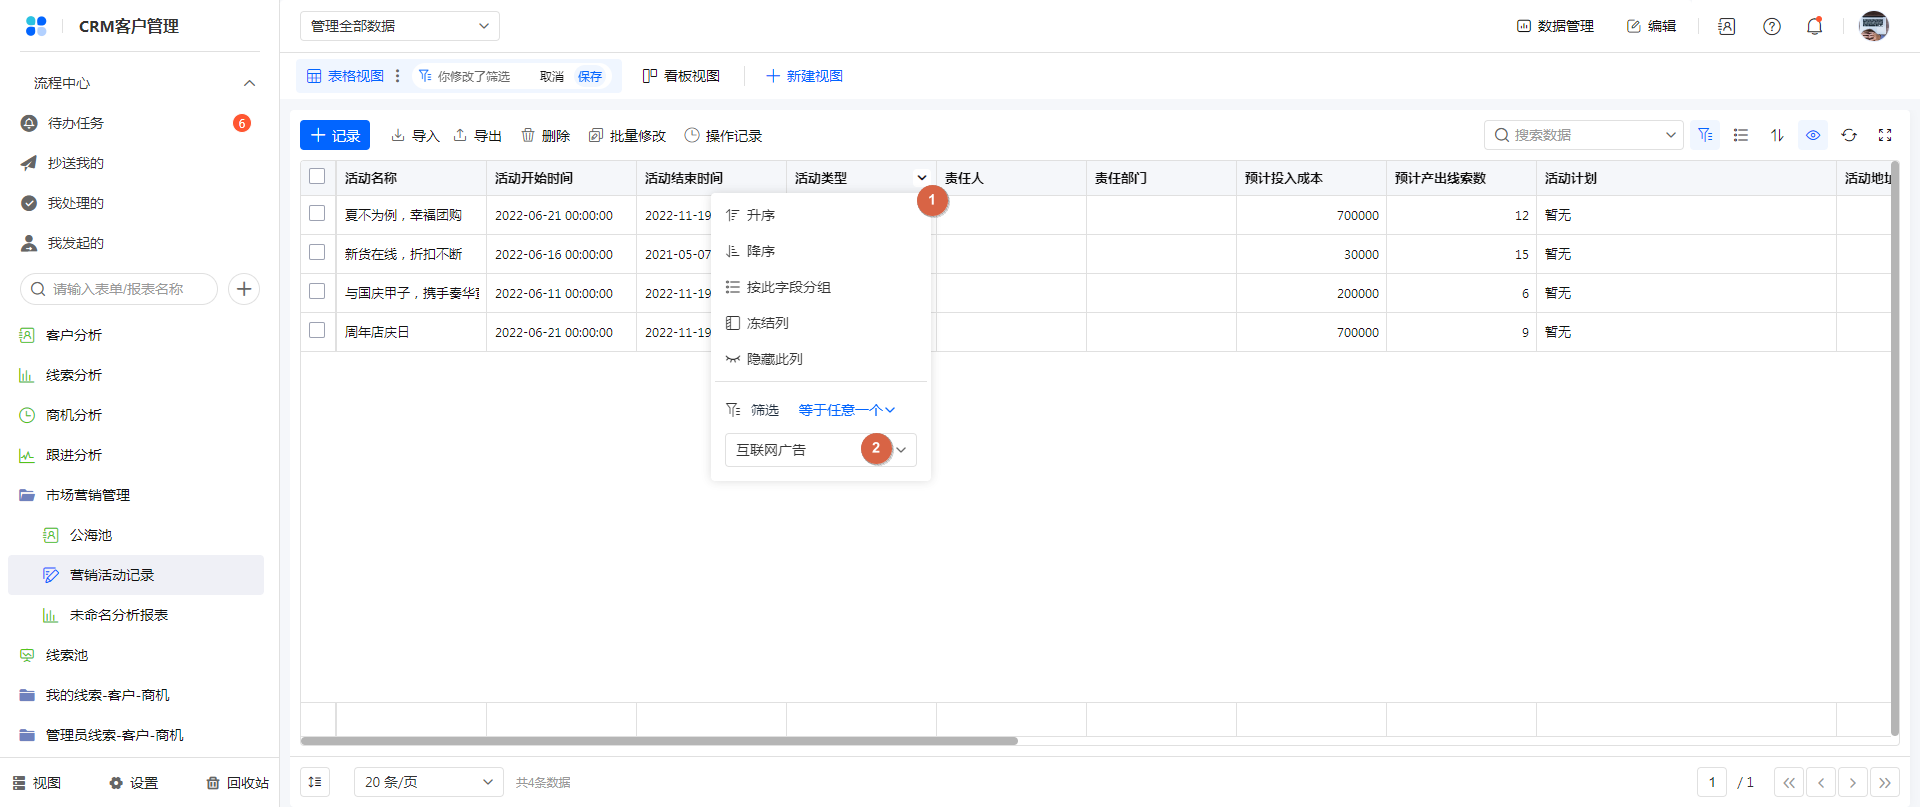Click the notification bell icon
Viewport: 1920px width, 807px height.
pyautogui.click(x=1814, y=26)
